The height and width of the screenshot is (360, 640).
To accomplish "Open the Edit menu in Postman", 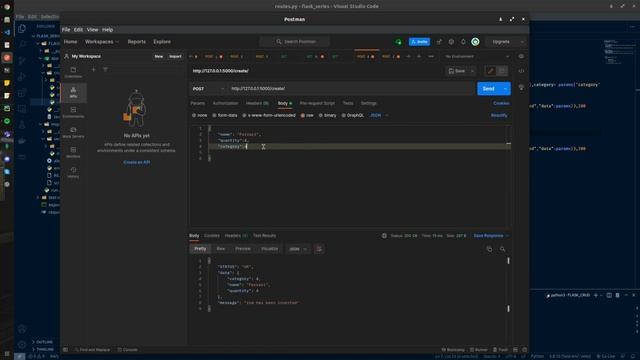I will coord(78,30).
